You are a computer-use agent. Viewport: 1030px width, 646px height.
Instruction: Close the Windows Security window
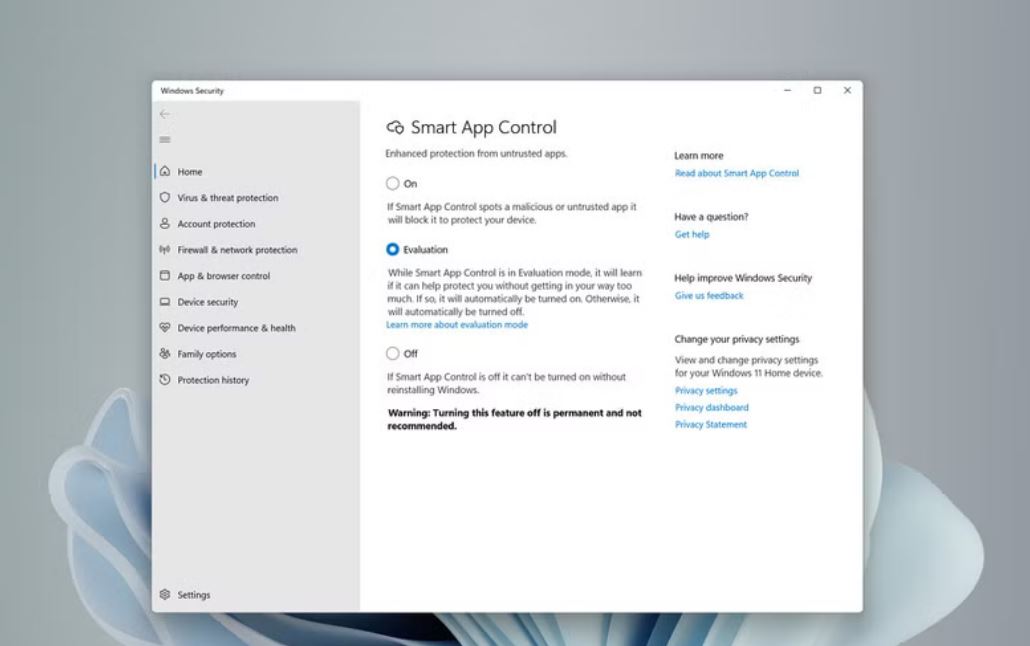click(x=847, y=90)
